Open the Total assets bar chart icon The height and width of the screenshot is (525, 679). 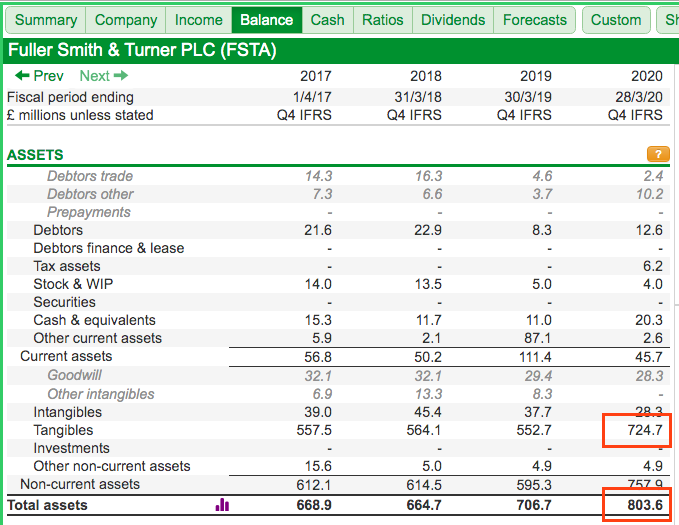point(222,505)
